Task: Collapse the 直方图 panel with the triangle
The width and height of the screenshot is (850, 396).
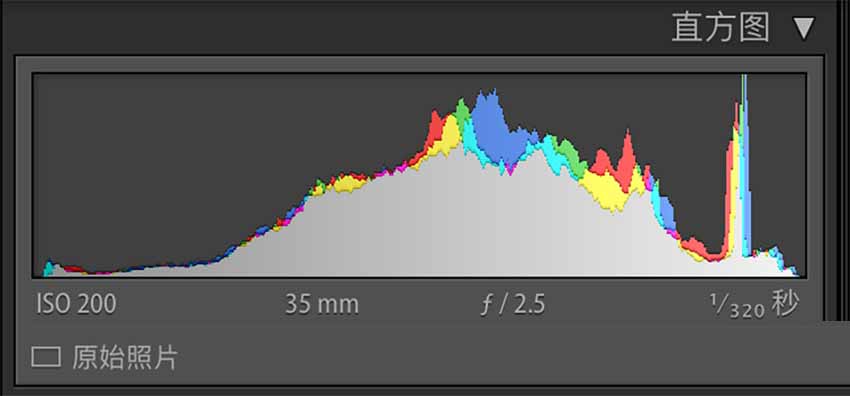Action: [804, 29]
